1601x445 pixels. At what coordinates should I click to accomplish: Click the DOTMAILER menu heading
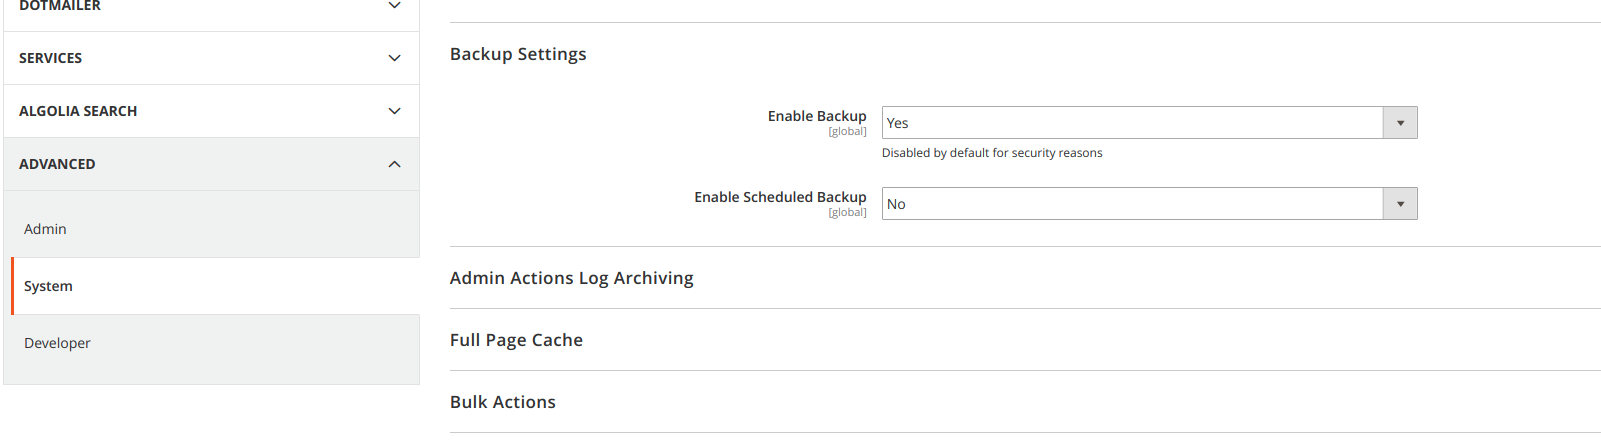click(60, 6)
